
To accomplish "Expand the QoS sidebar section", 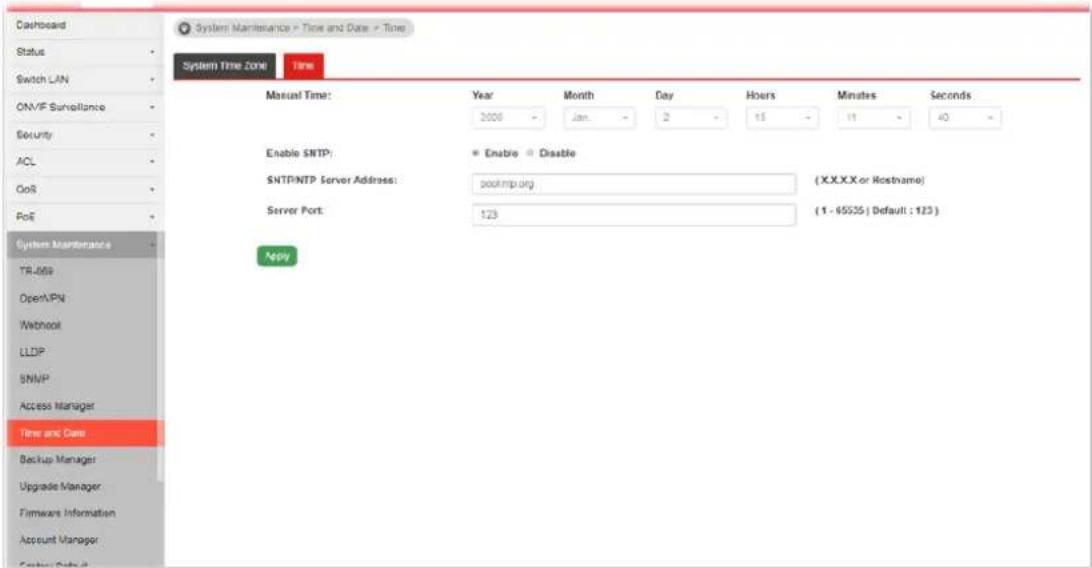I will coord(85,189).
